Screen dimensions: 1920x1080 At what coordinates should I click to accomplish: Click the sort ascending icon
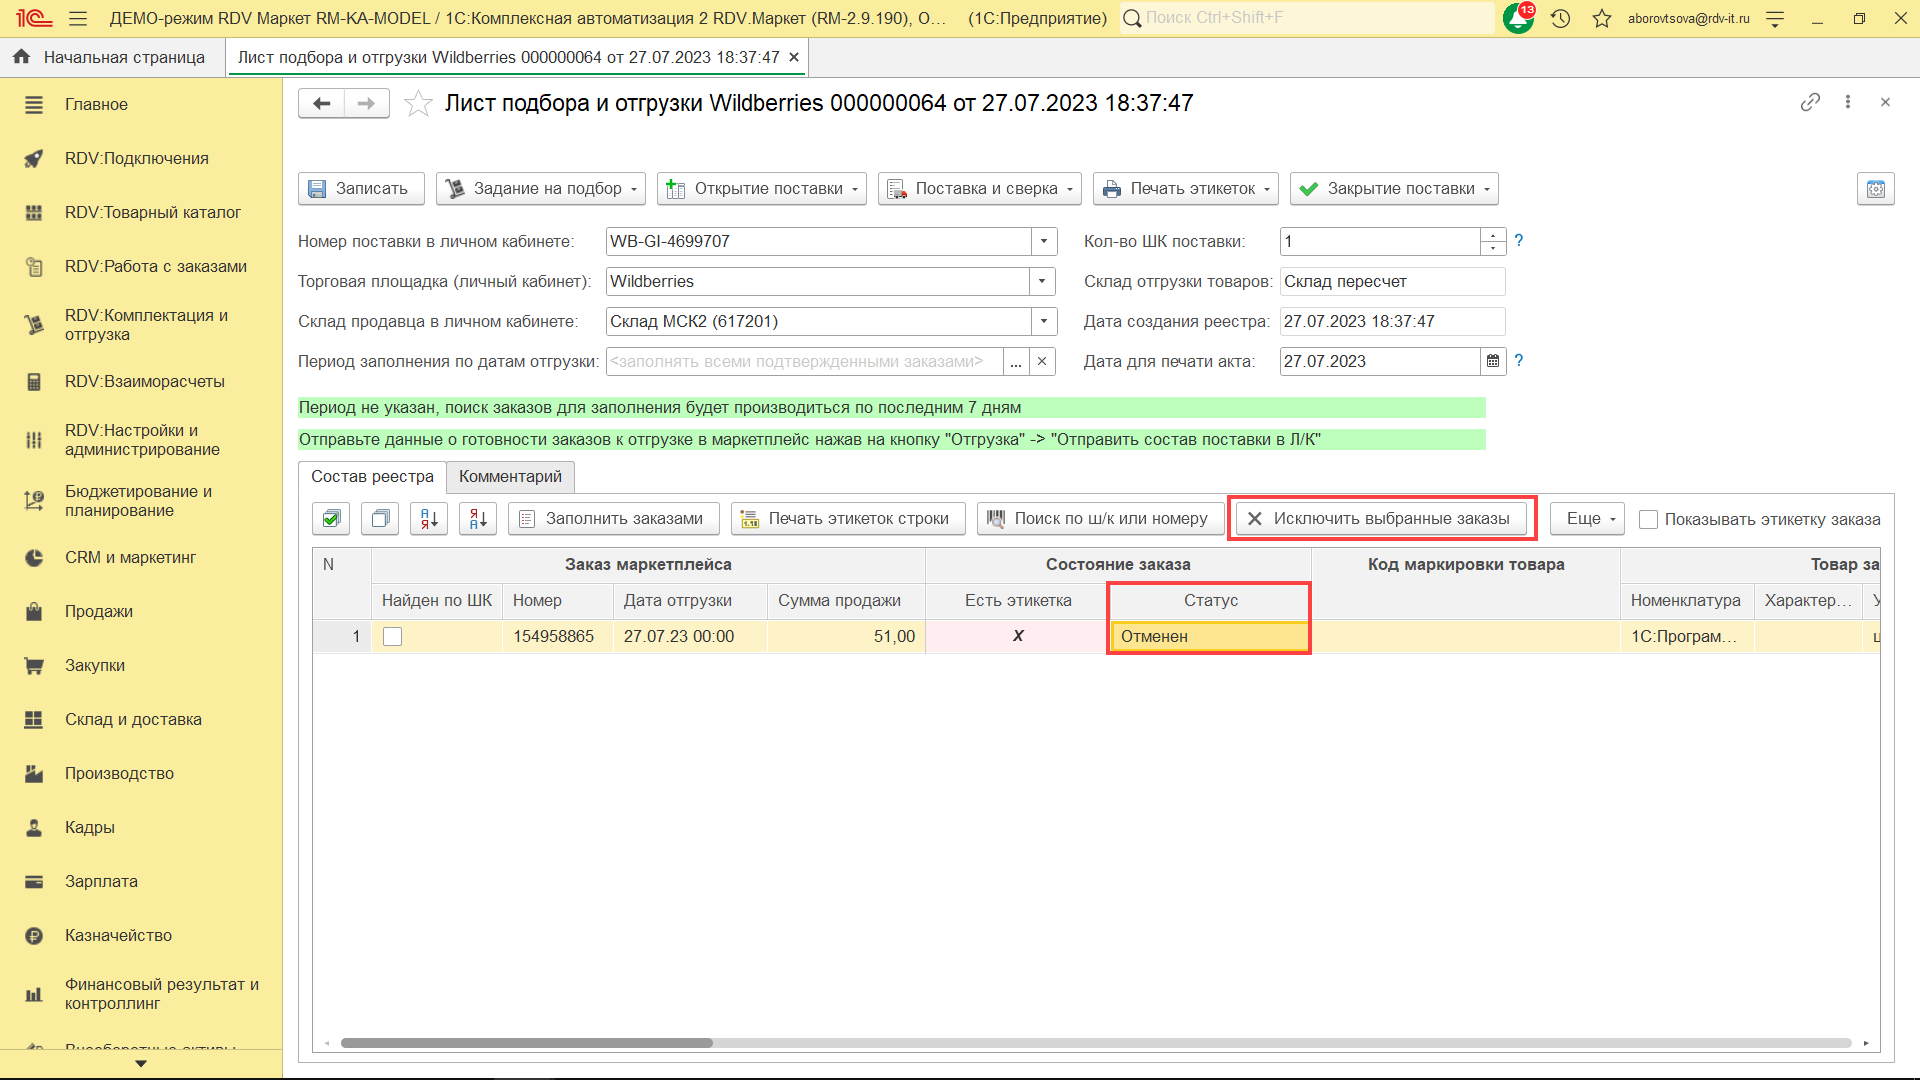[429, 518]
